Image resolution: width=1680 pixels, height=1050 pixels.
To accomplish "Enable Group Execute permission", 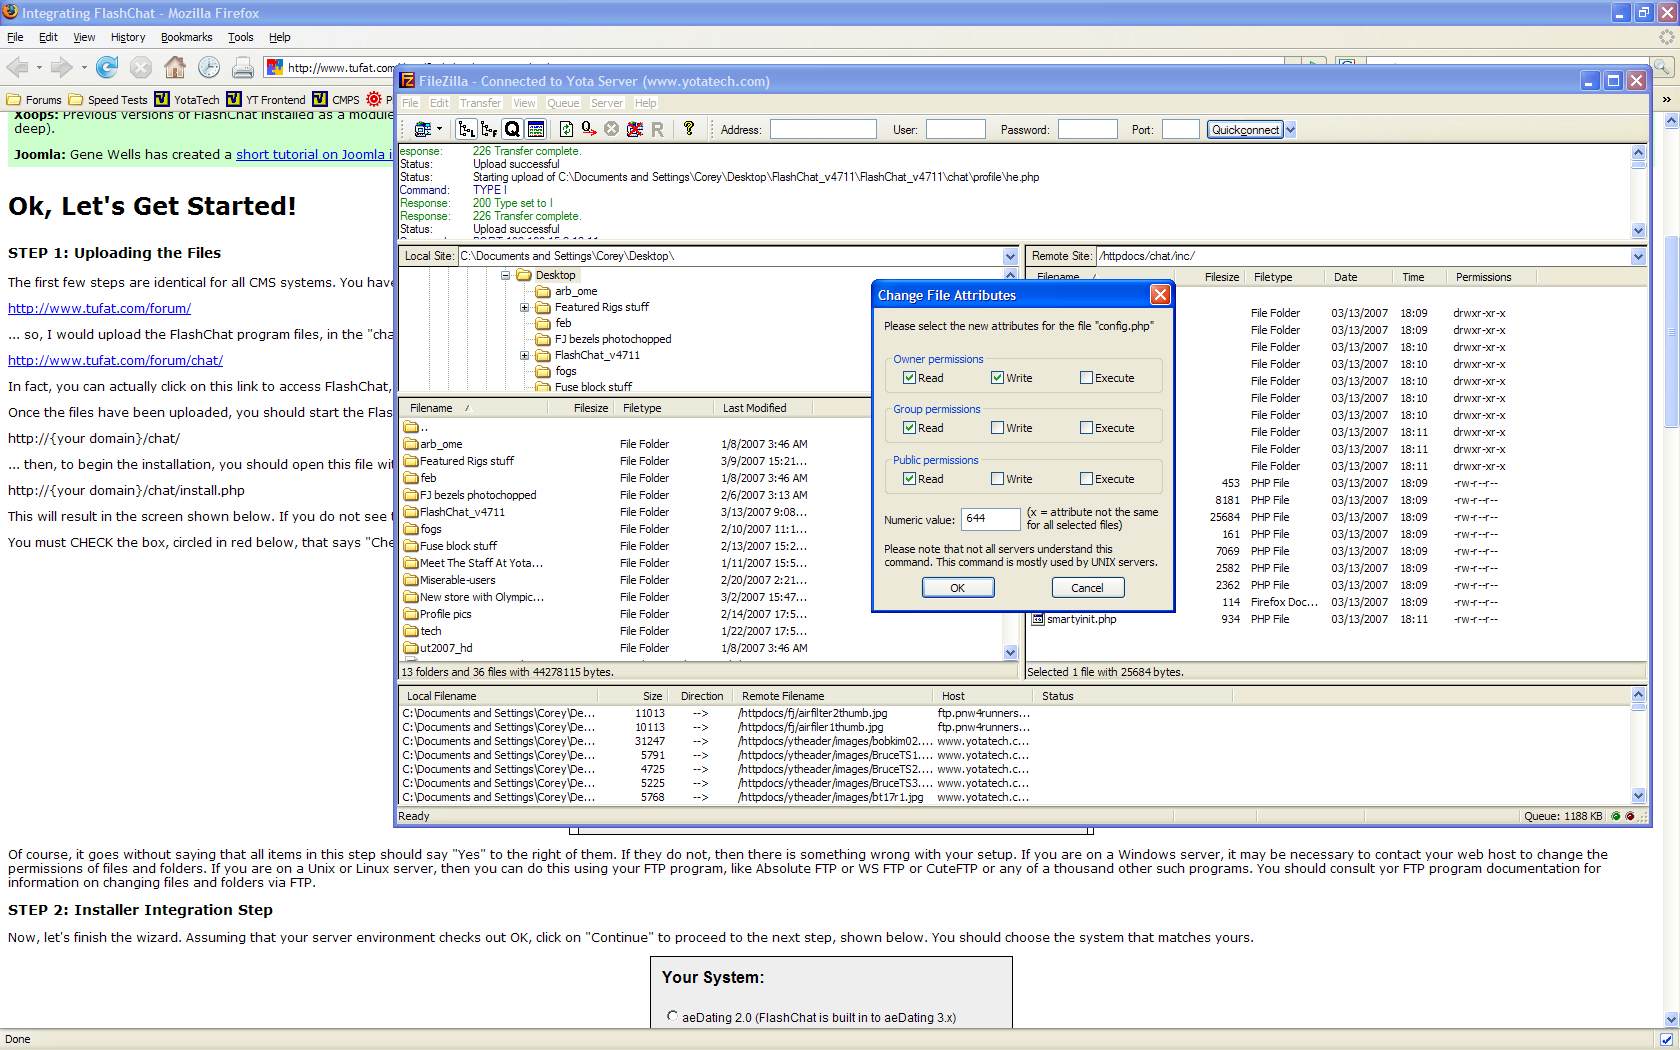I will (1086, 428).
